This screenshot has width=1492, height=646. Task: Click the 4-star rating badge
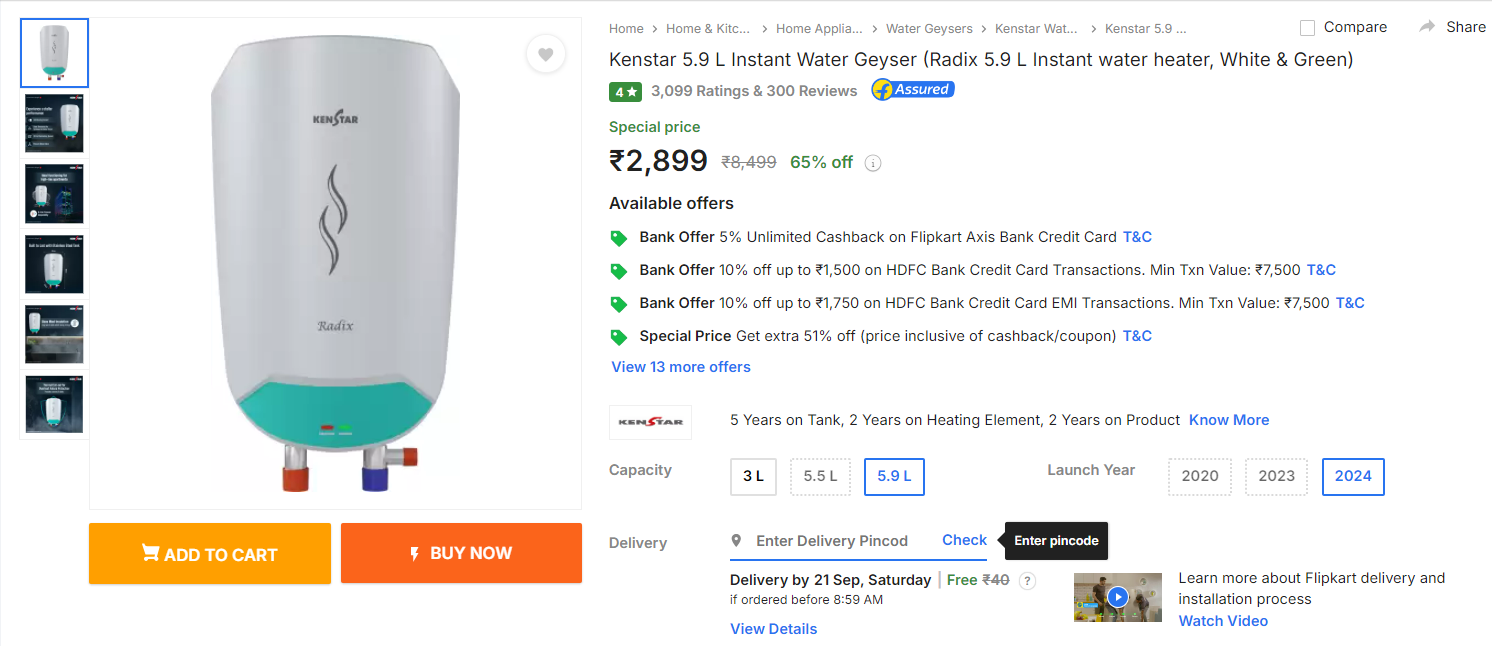625,91
